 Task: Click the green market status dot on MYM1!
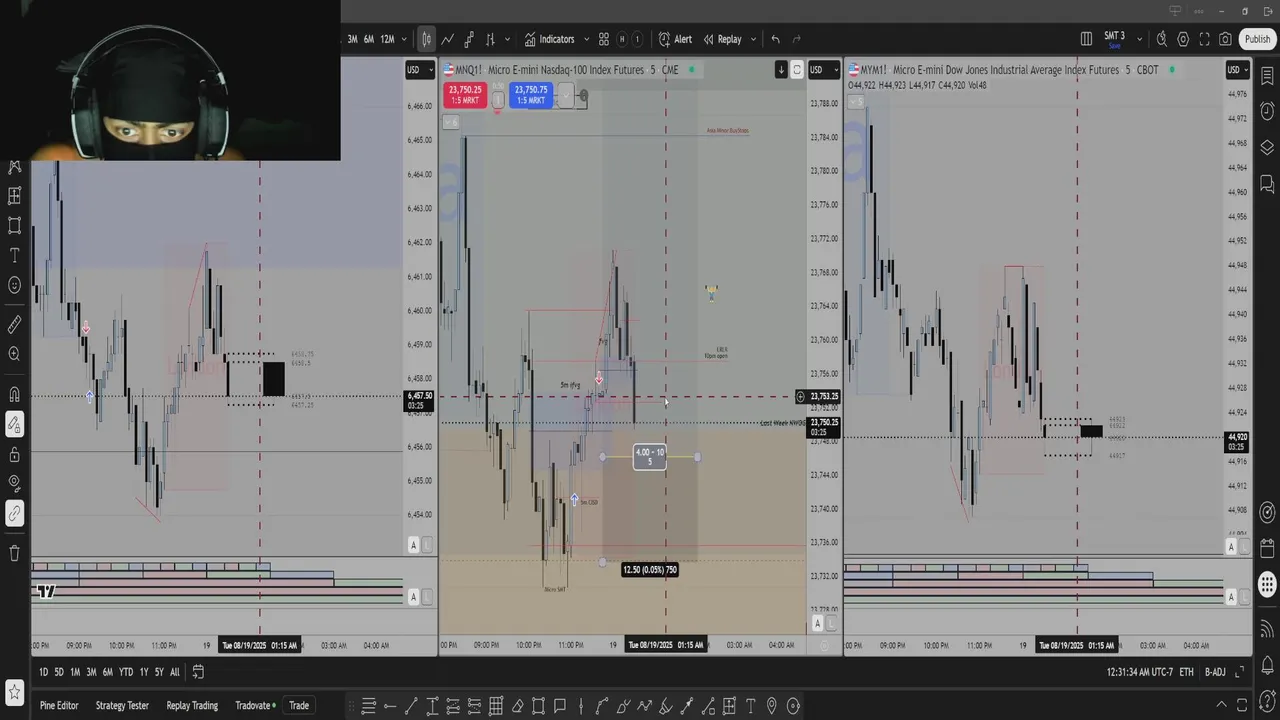1171,70
